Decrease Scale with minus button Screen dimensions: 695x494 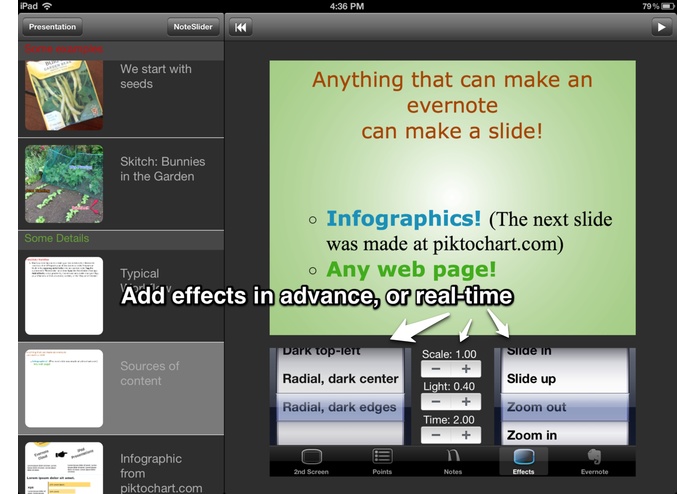[x=436, y=369]
